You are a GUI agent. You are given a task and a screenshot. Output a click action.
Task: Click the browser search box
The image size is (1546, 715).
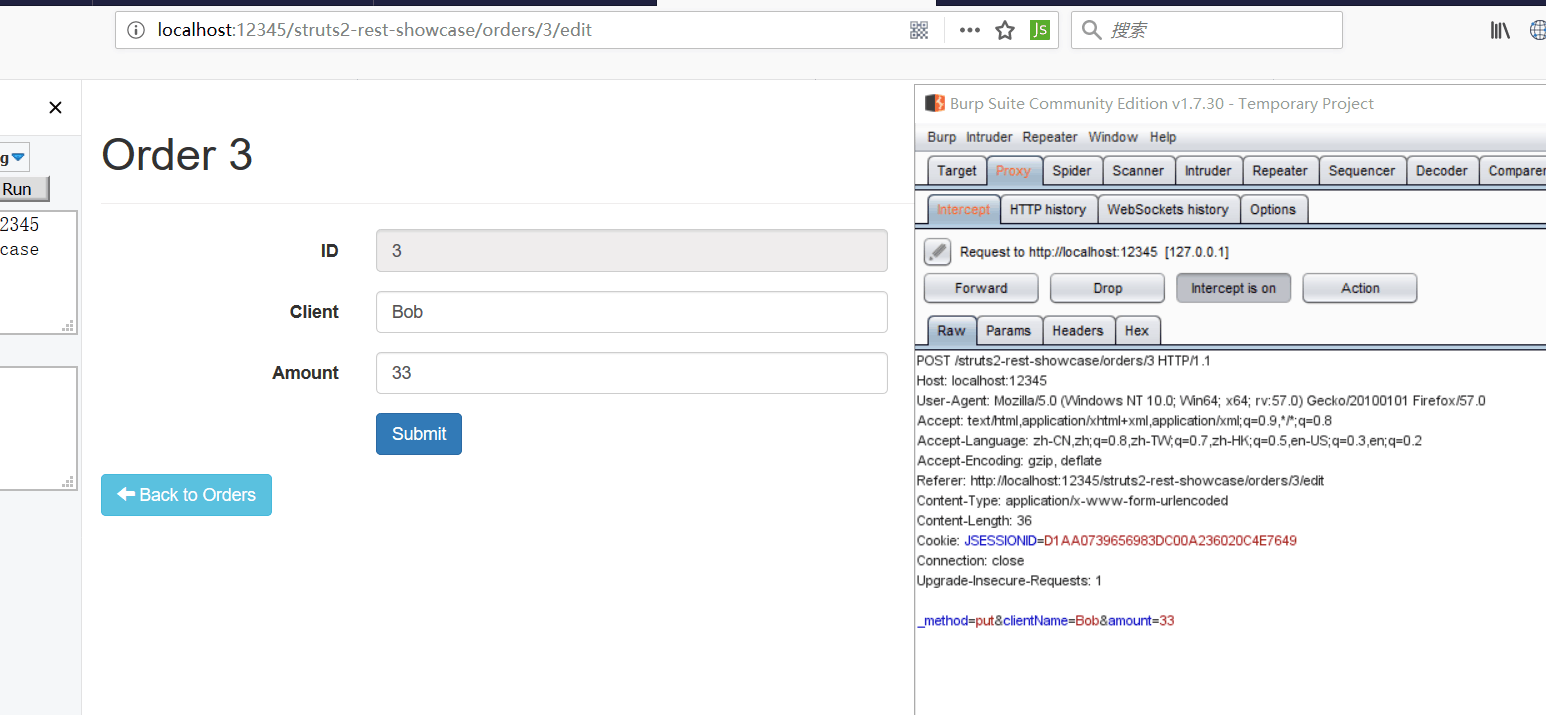(1207, 30)
